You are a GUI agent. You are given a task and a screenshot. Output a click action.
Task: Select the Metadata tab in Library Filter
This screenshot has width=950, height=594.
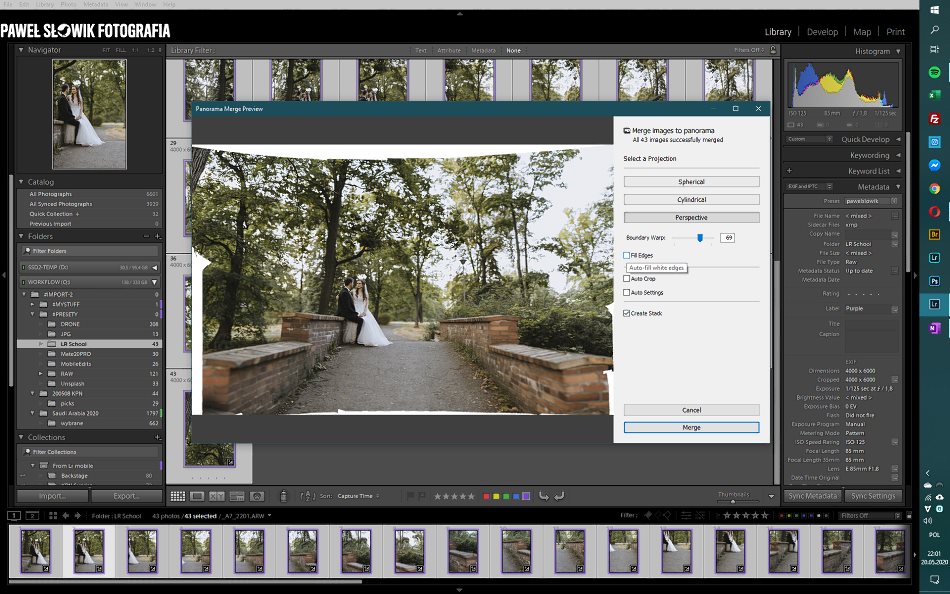tap(483, 50)
